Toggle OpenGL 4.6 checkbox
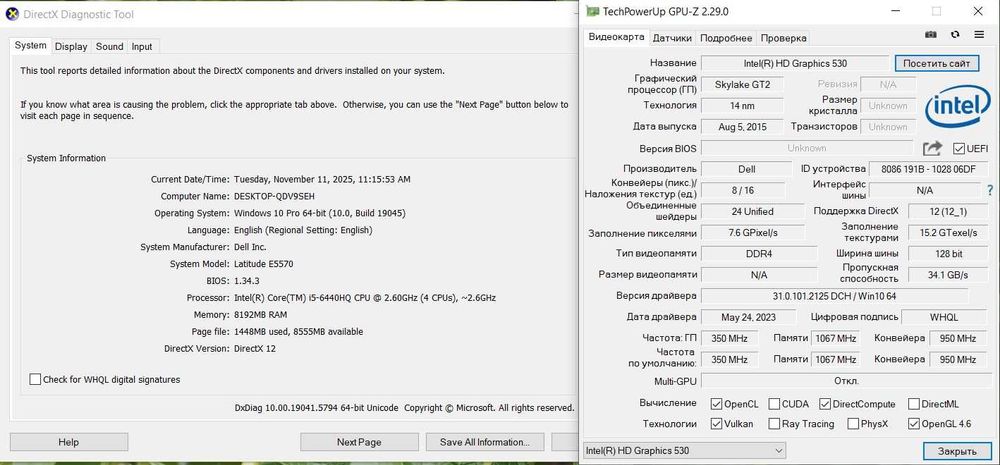1000x465 pixels. coord(913,424)
